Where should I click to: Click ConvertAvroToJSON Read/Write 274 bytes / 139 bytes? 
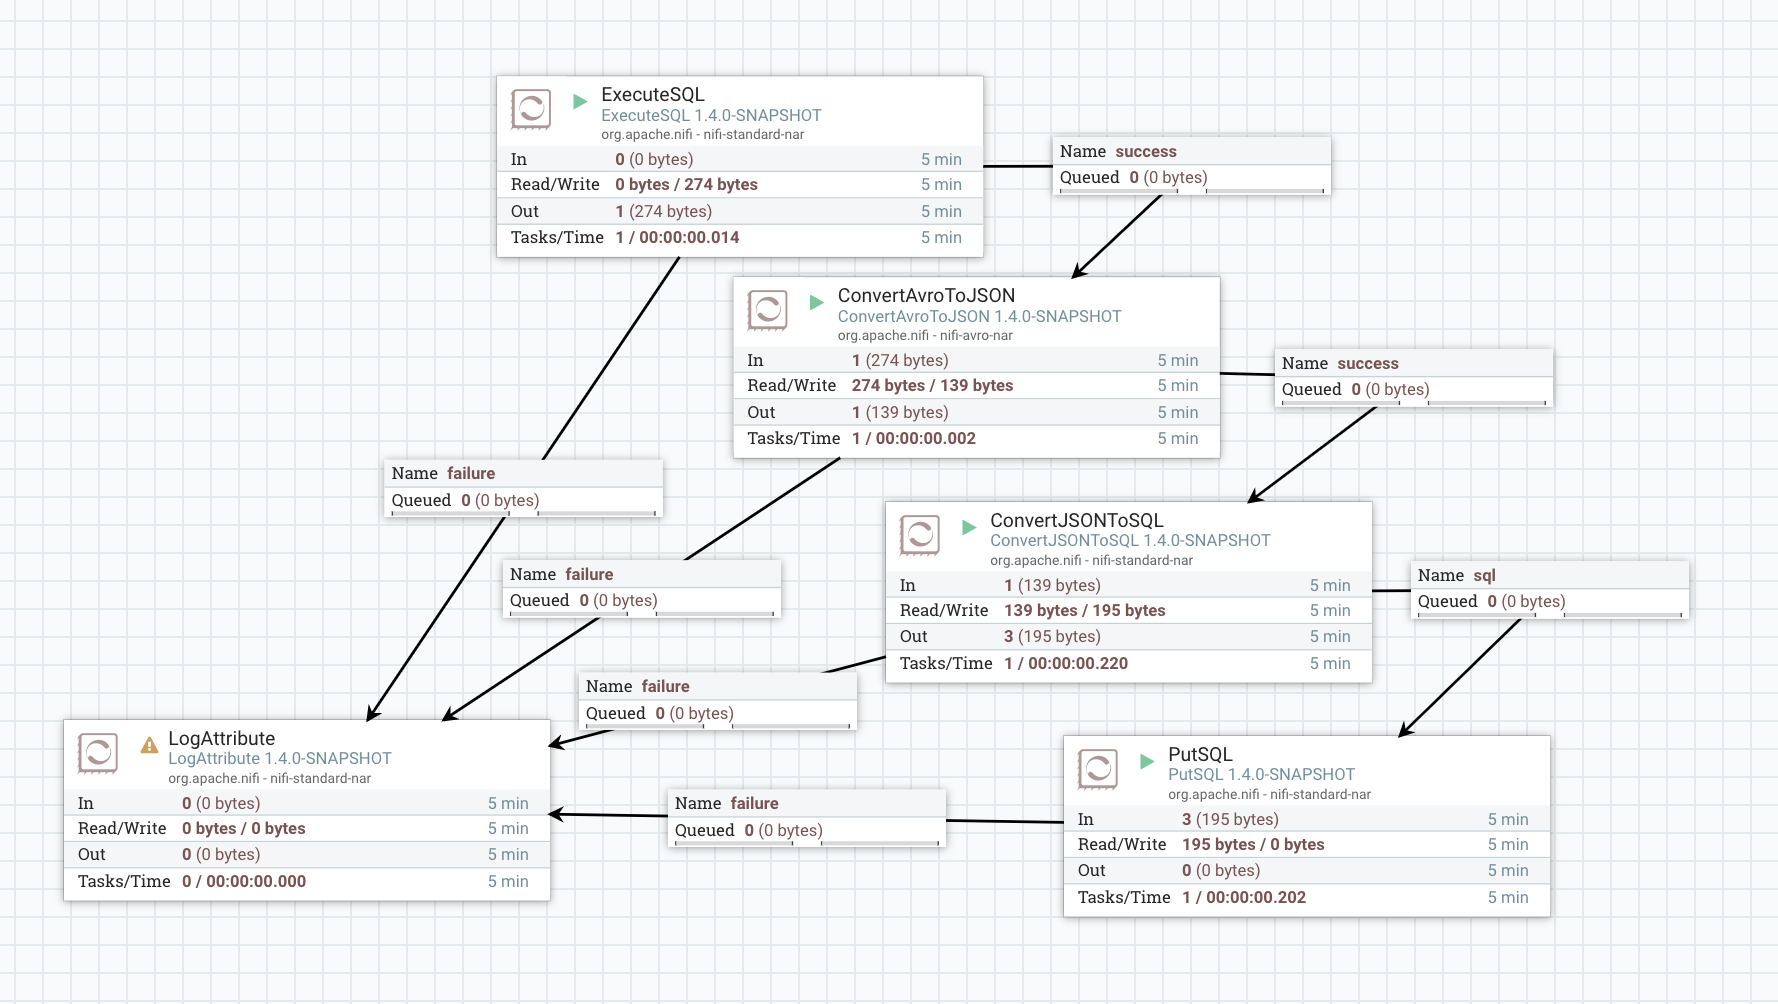click(x=932, y=386)
